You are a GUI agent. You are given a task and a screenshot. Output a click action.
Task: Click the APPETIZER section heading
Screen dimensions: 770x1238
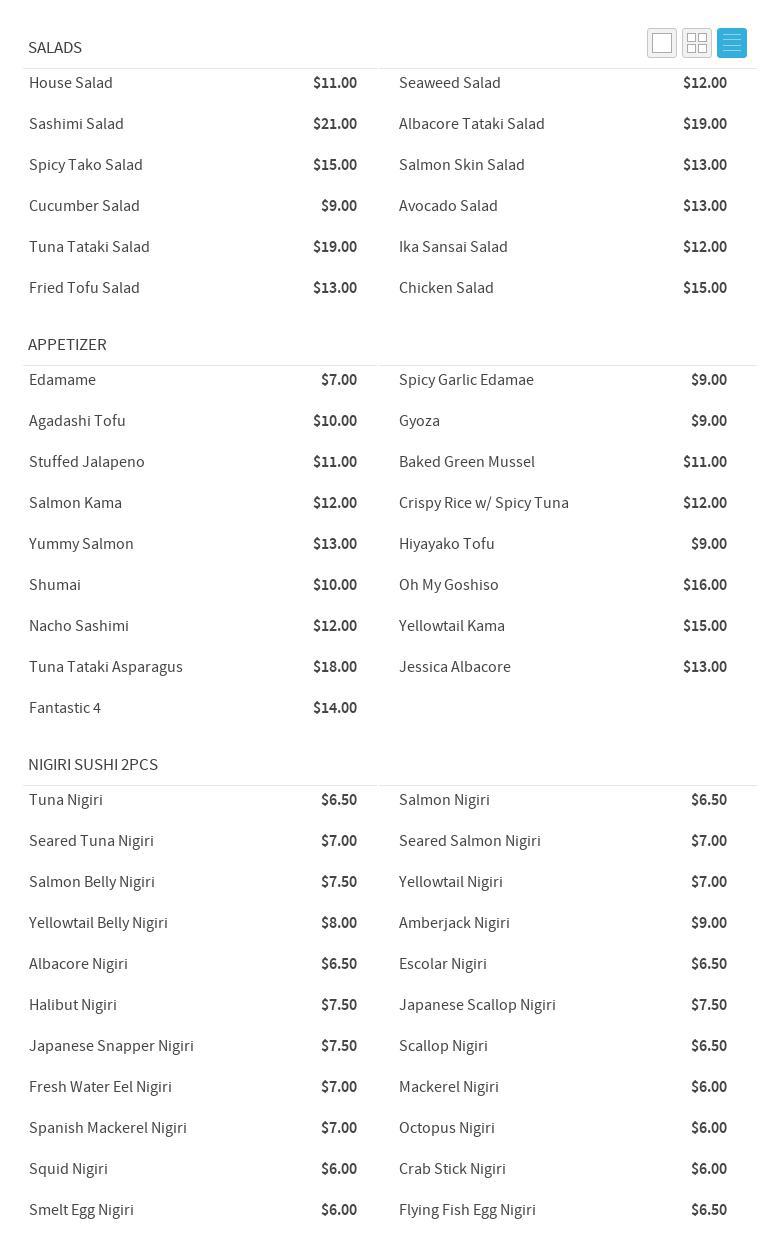pos(67,345)
